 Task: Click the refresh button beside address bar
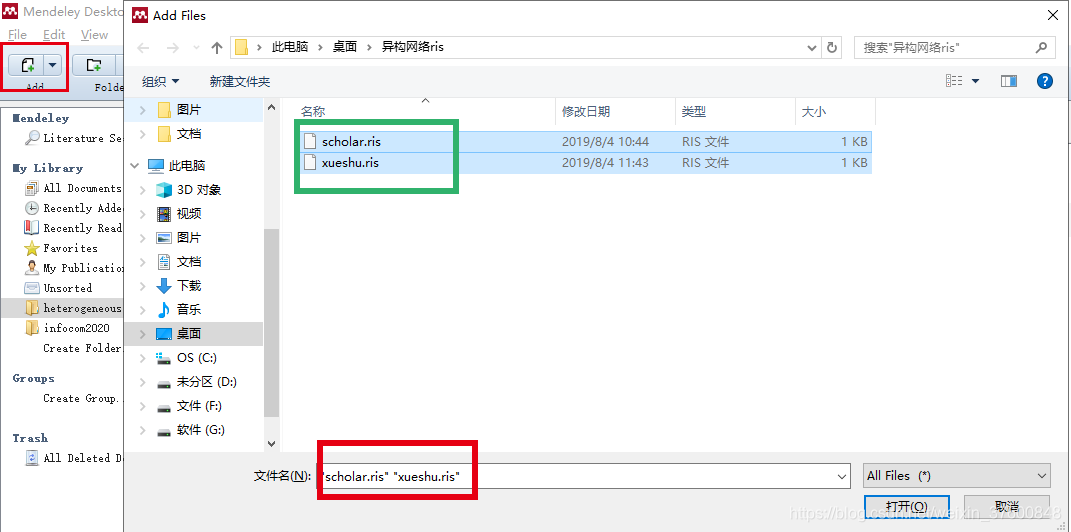tap(831, 48)
